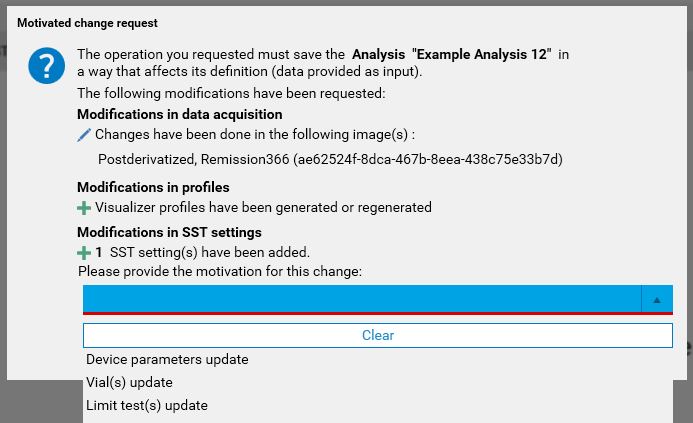Select the Postderivatized, Remission366 image entry

pyautogui.click(x=330, y=159)
